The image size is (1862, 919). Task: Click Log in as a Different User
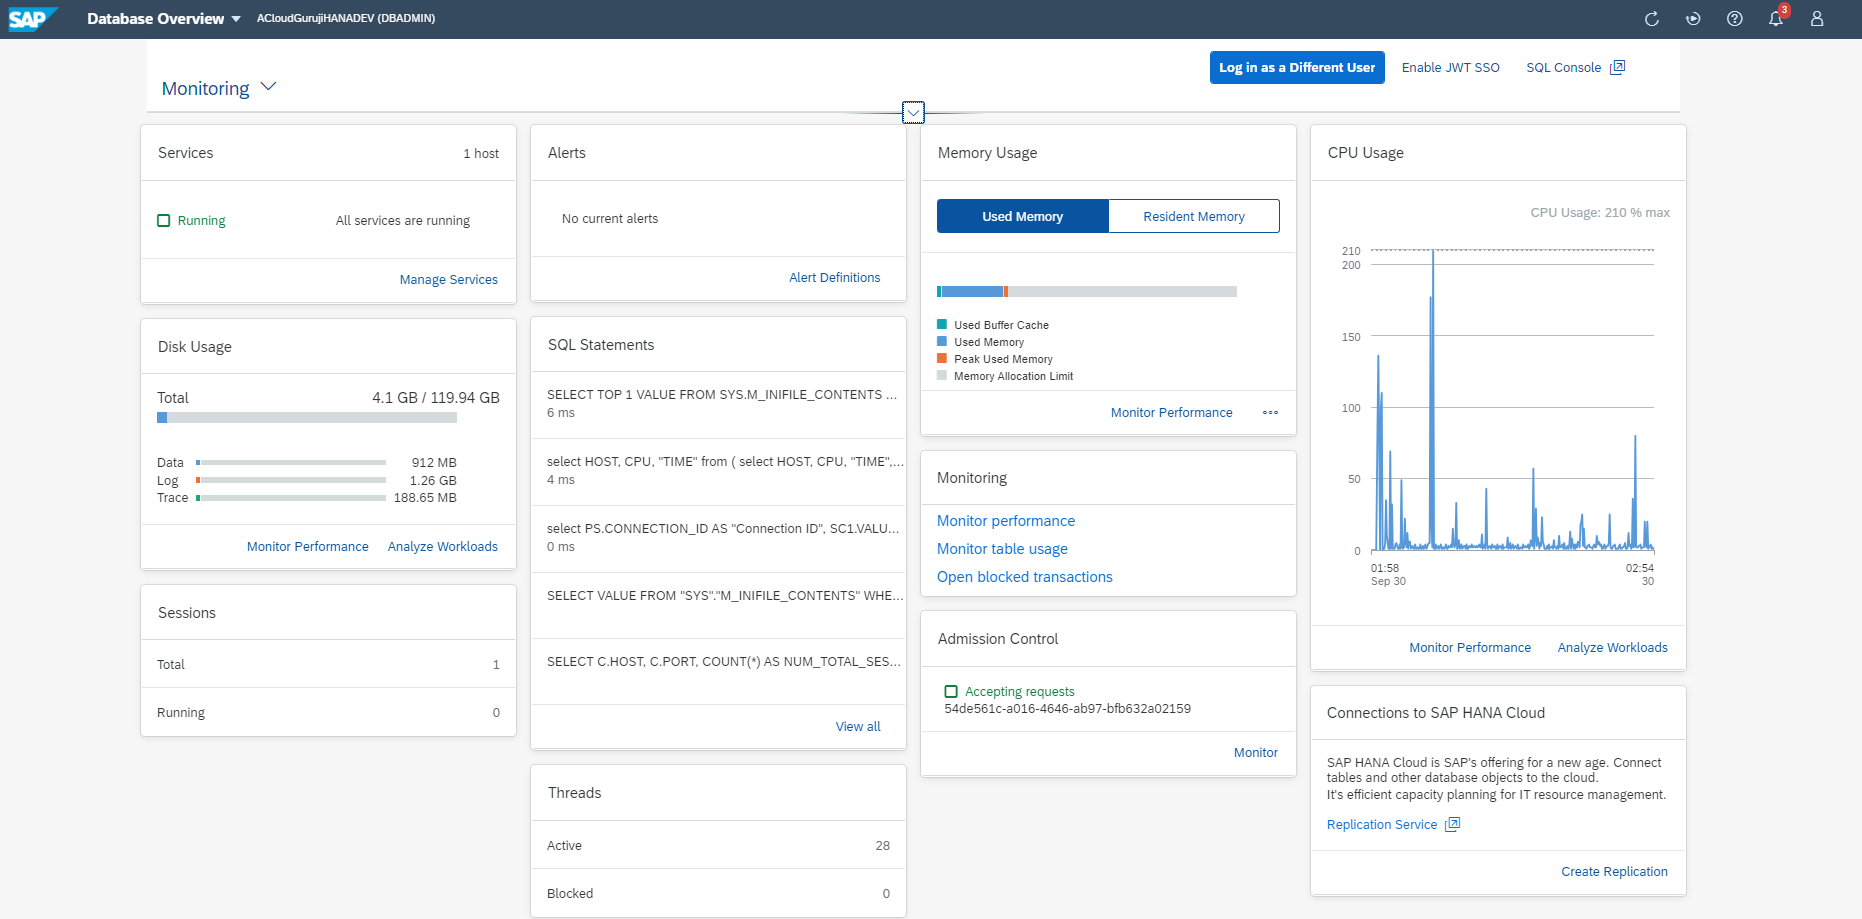click(1296, 67)
